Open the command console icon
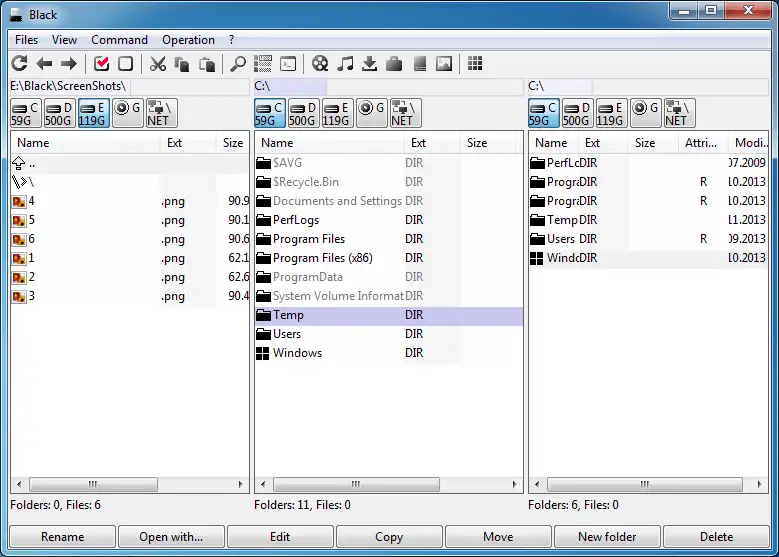The image size is (779, 557). tap(288, 64)
